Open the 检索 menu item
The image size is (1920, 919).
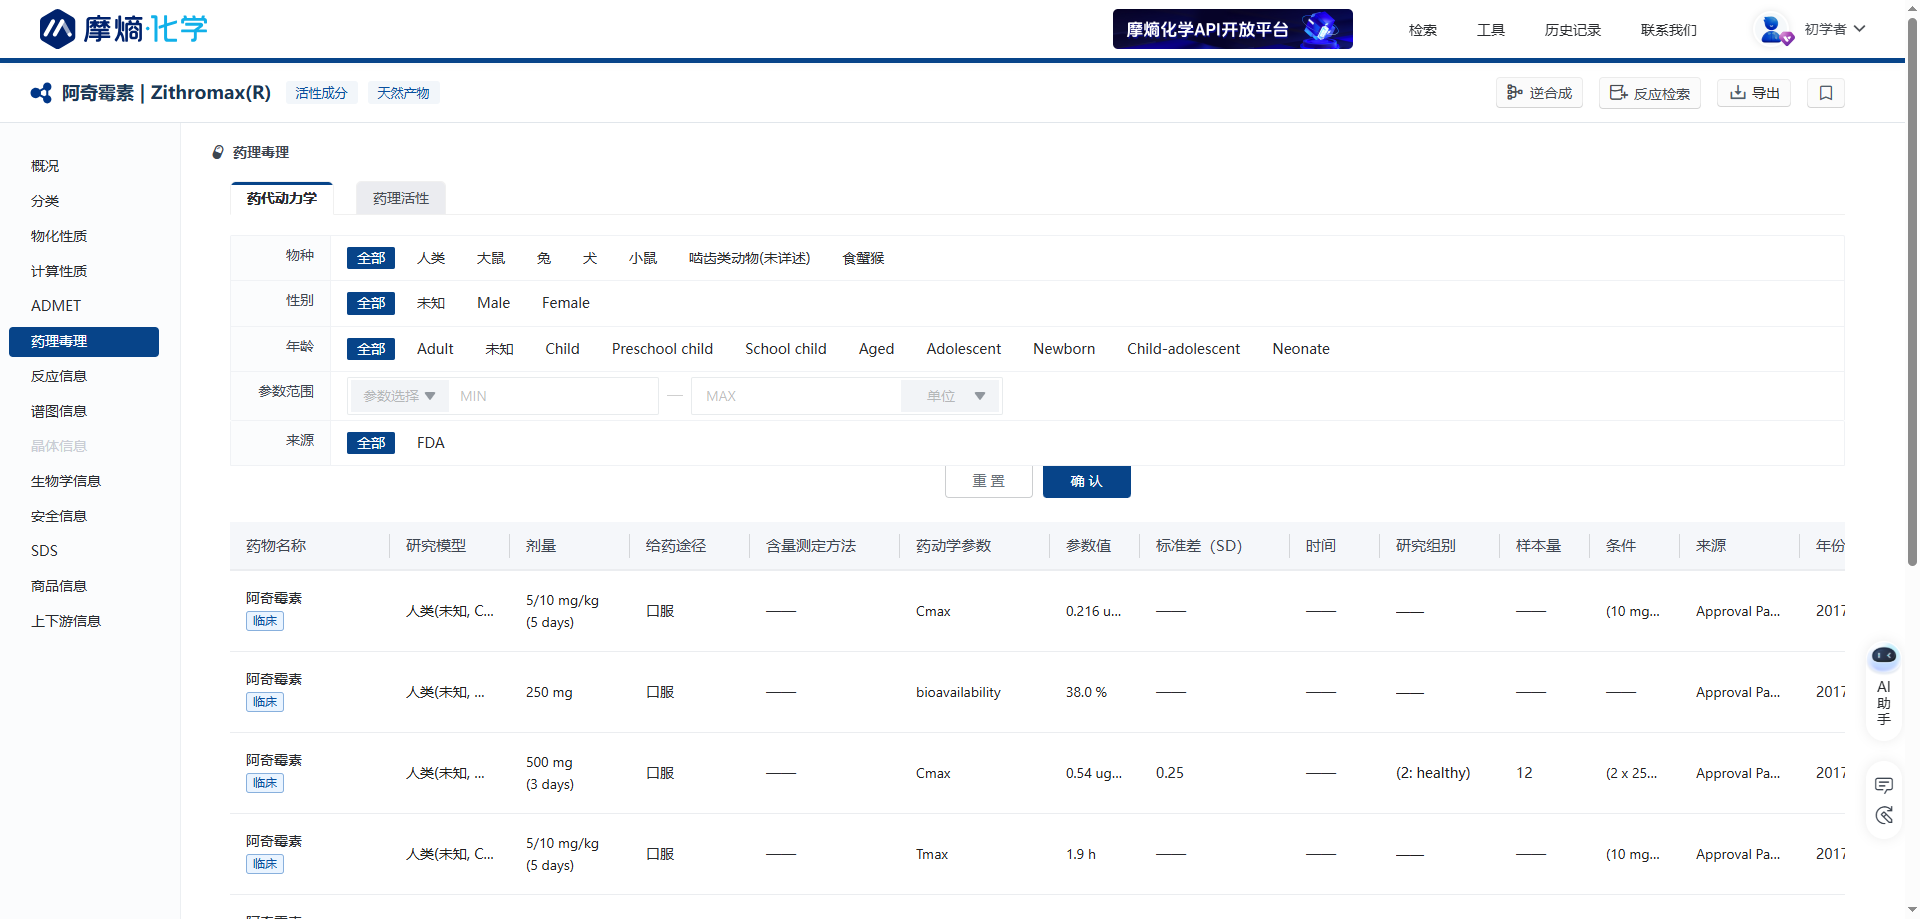pyautogui.click(x=1423, y=30)
